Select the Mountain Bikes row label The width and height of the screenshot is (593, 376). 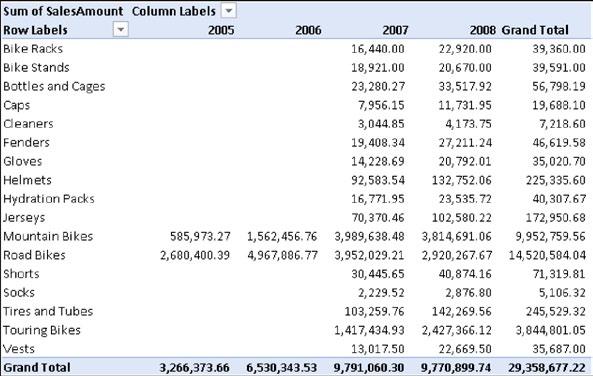(x=48, y=236)
